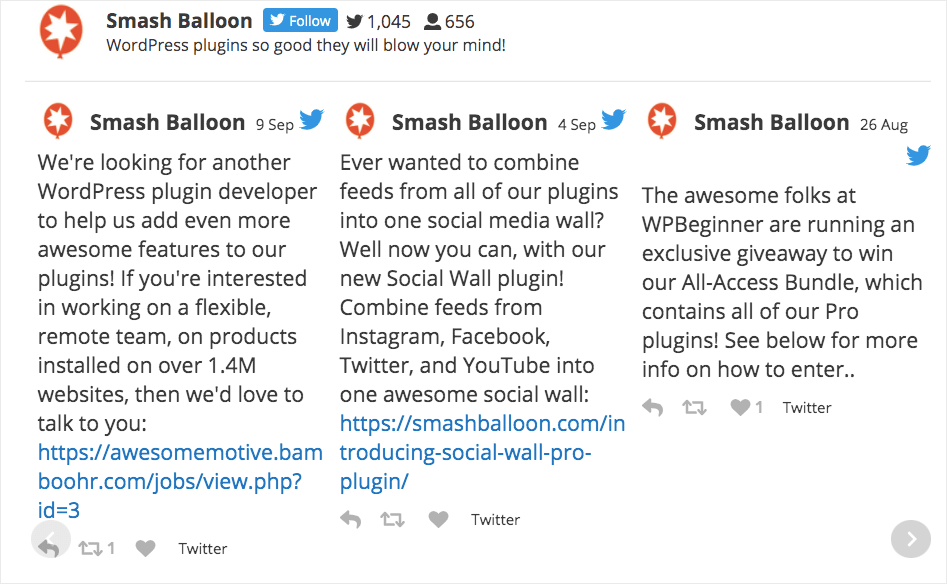Unlike the 26 Aug giveaway tweet
Screen dimensions: 947x584
point(740,407)
